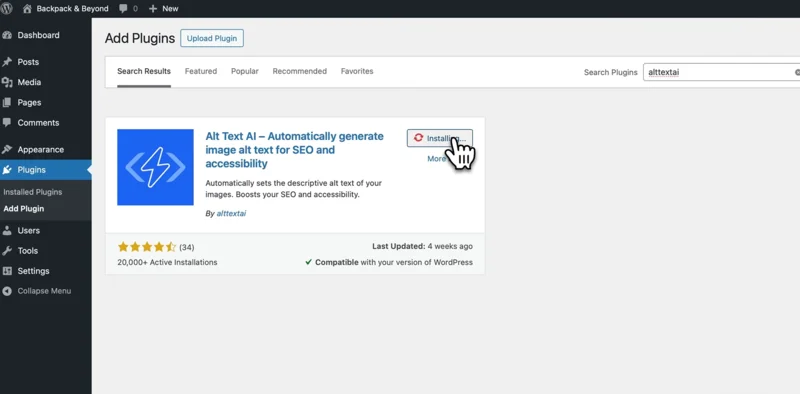
Task: Click the spinning install progress icon
Action: [x=418, y=138]
